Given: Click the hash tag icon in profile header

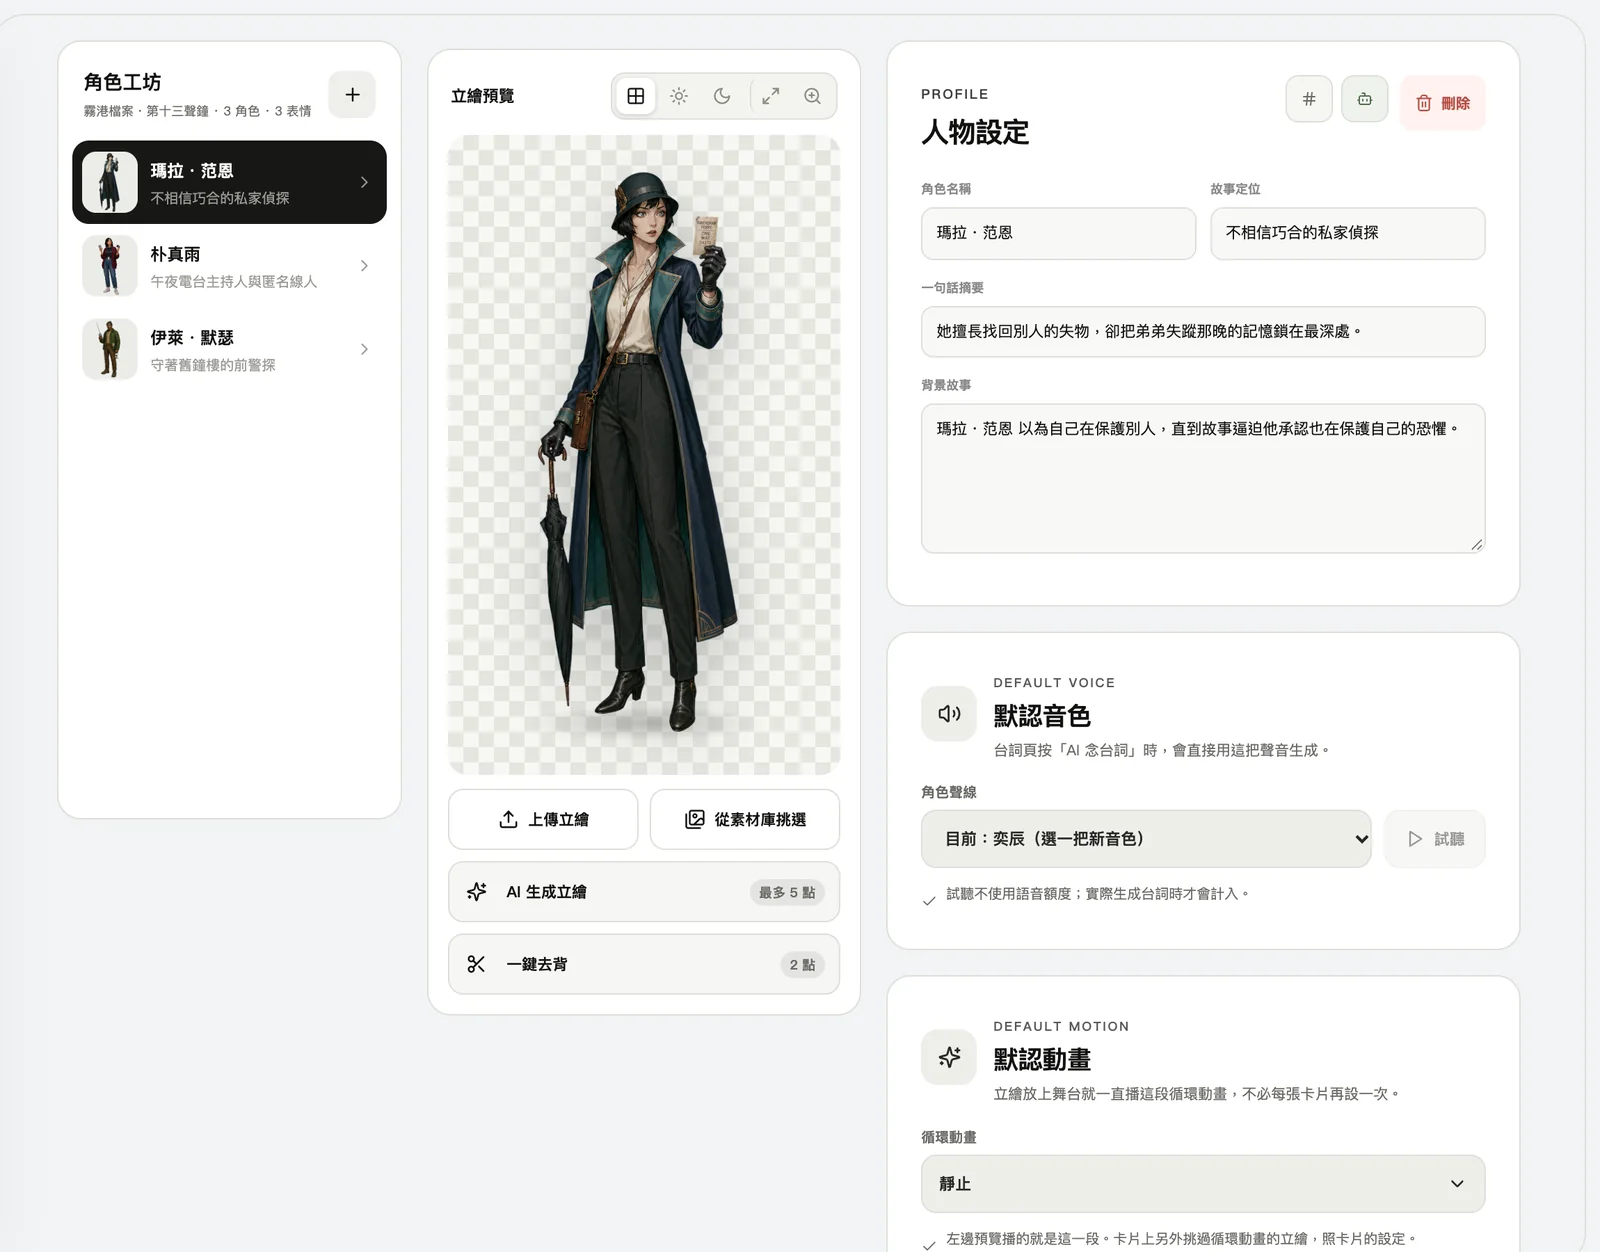Looking at the screenshot, I should coord(1309,99).
